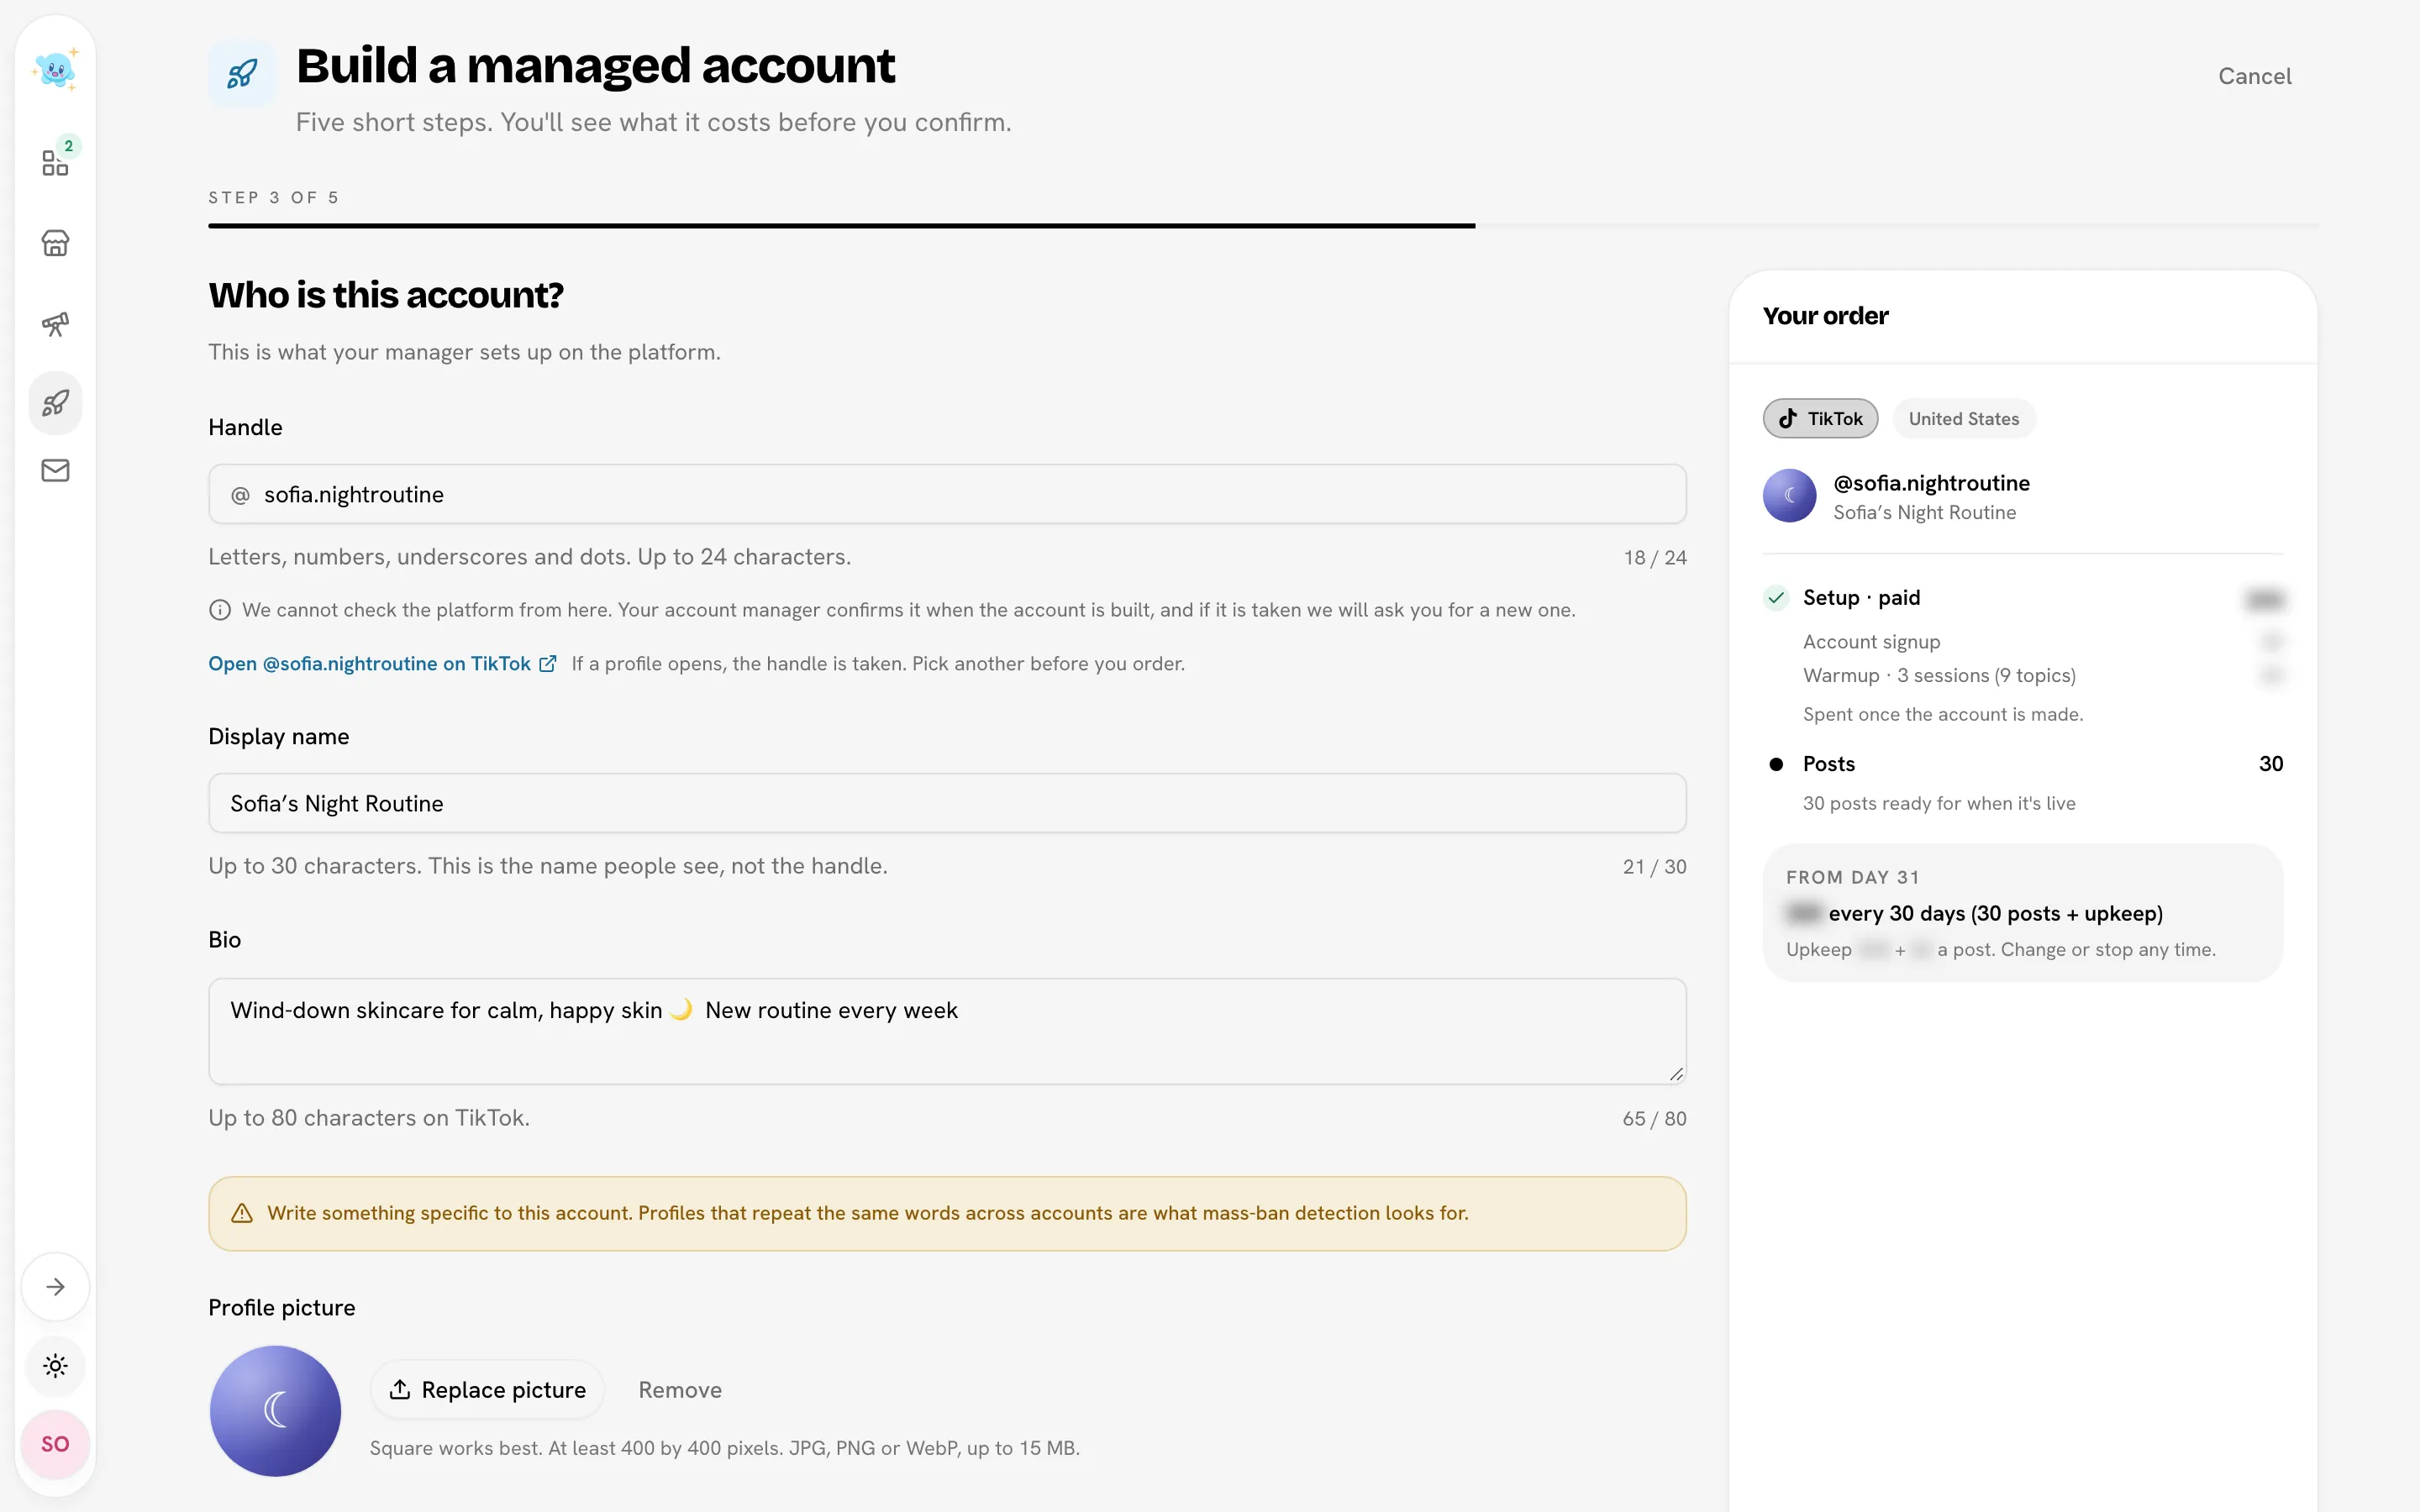Click 'FROM DAY 31' label
The image size is (2420, 1512).
1853,877
